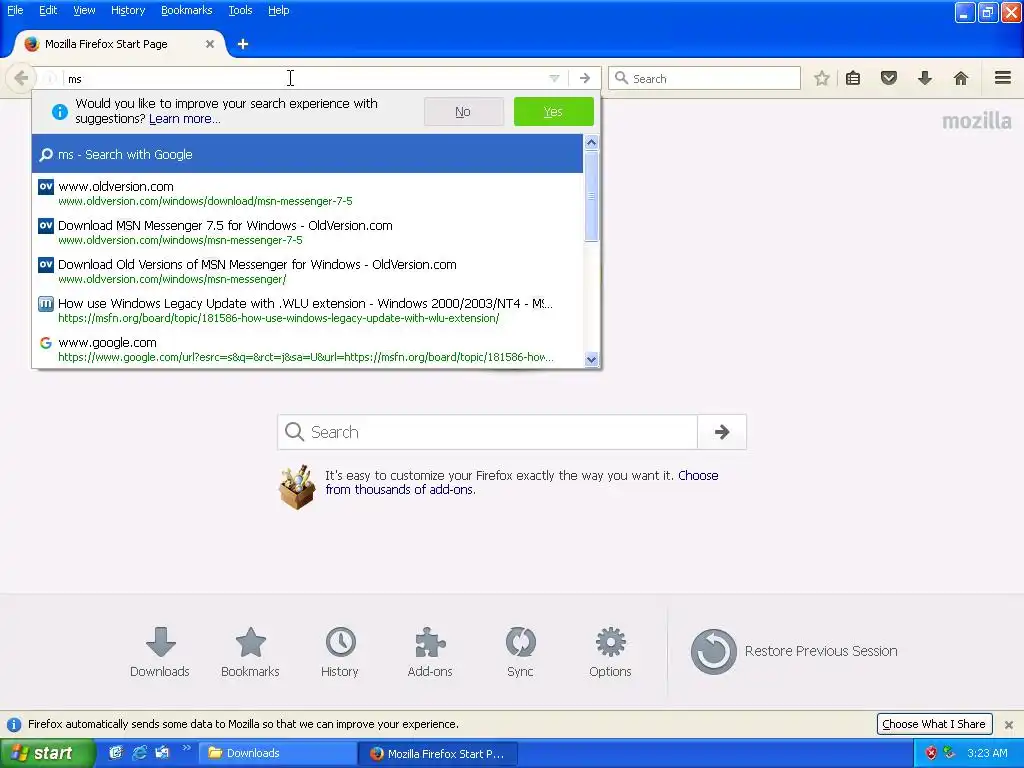Open Downloads from start page shortcuts
The width and height of the screenshot is (1024, 768).
point(160,651)
